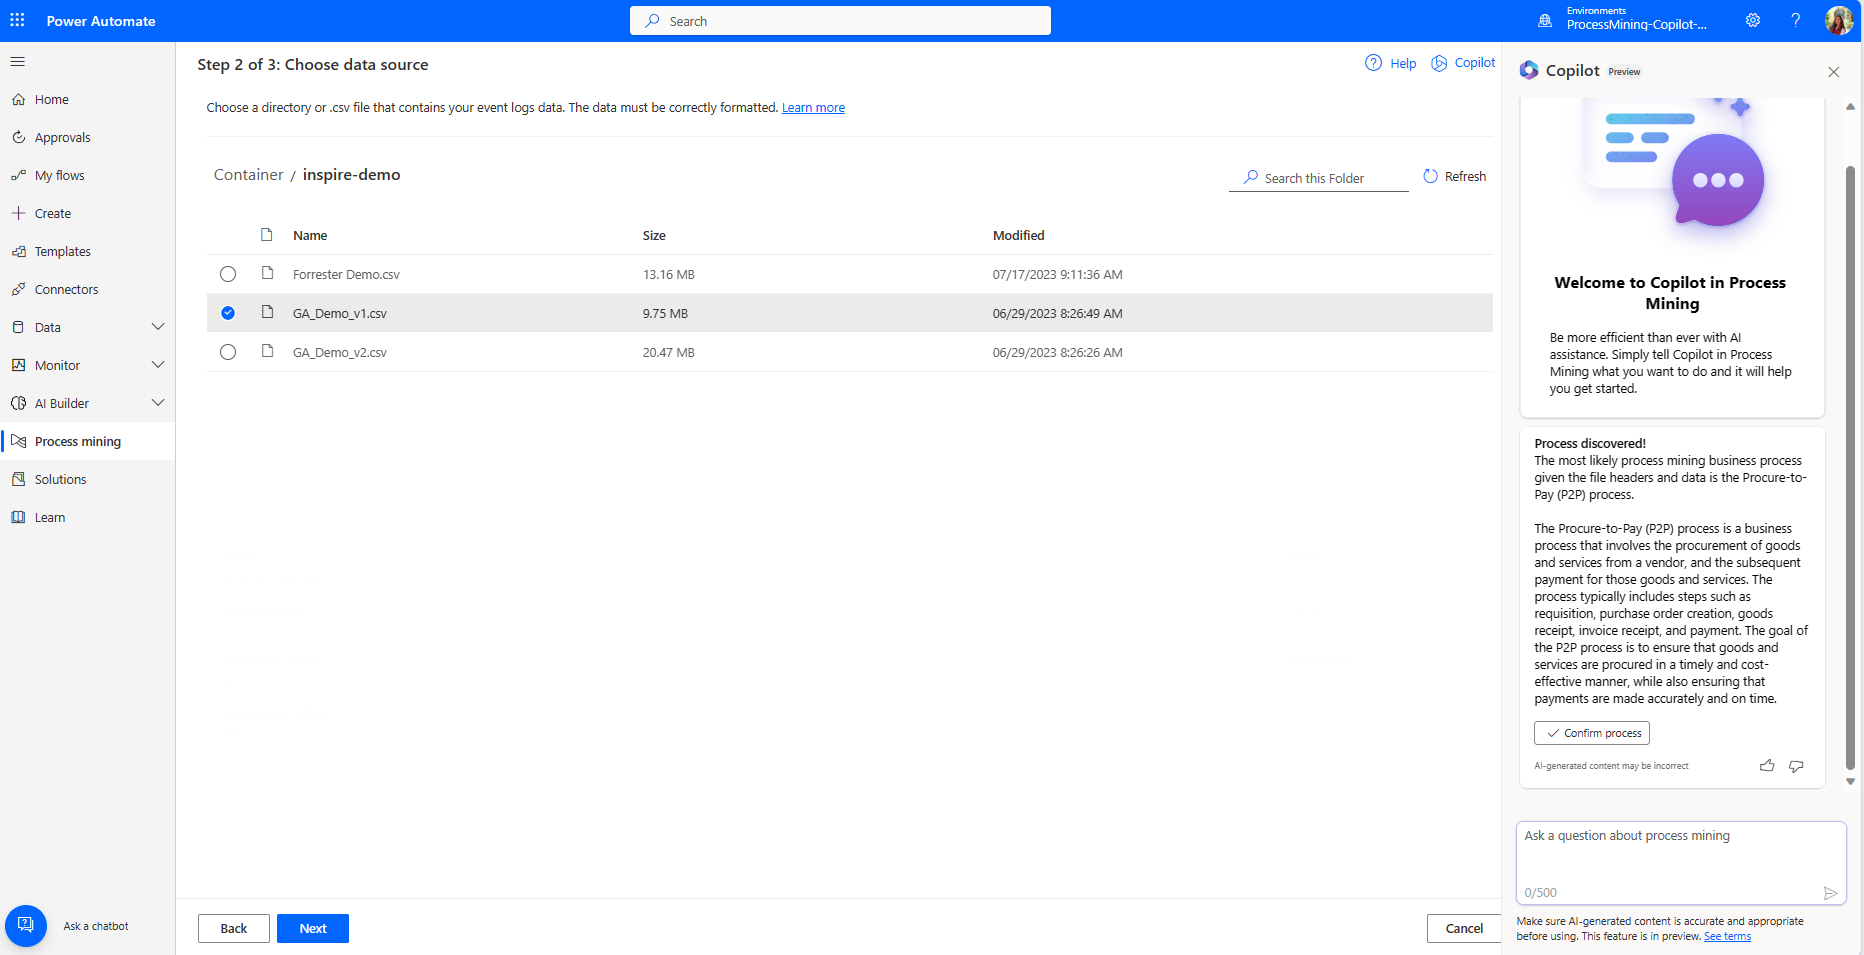Refresh the inspire-demo folder listing

pos(1455,176)
